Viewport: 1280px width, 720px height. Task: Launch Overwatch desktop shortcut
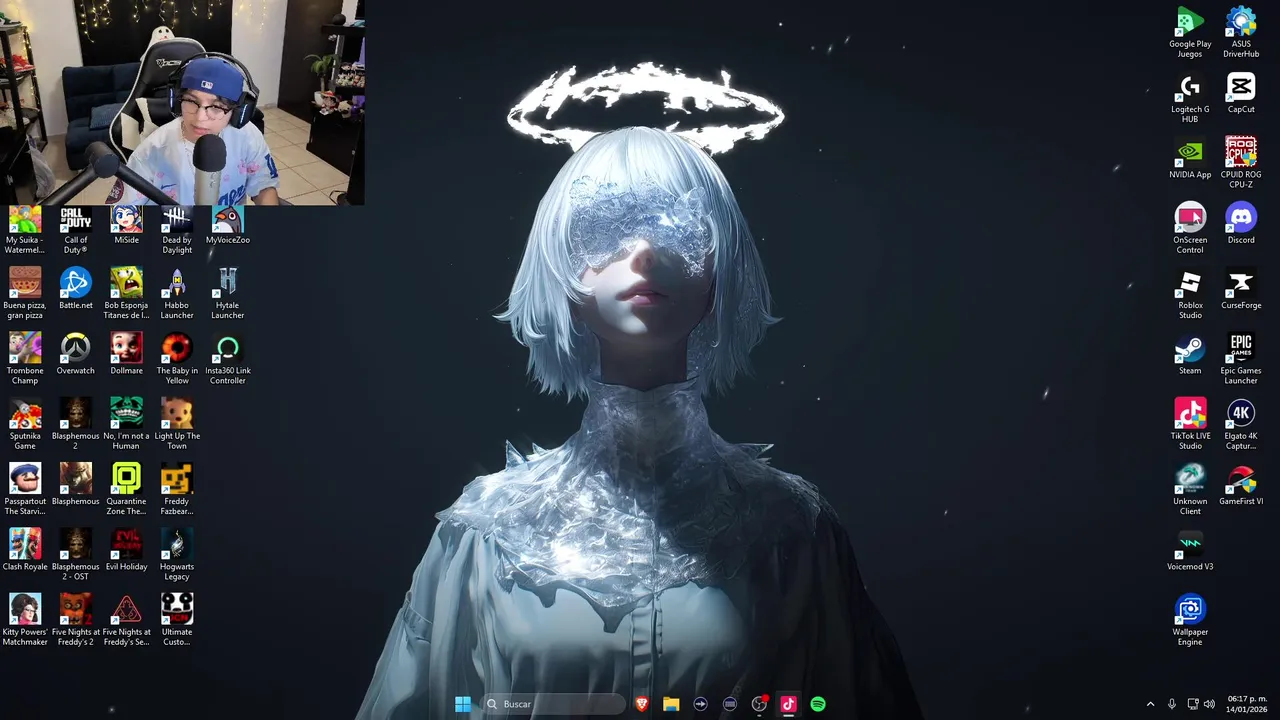75,355
